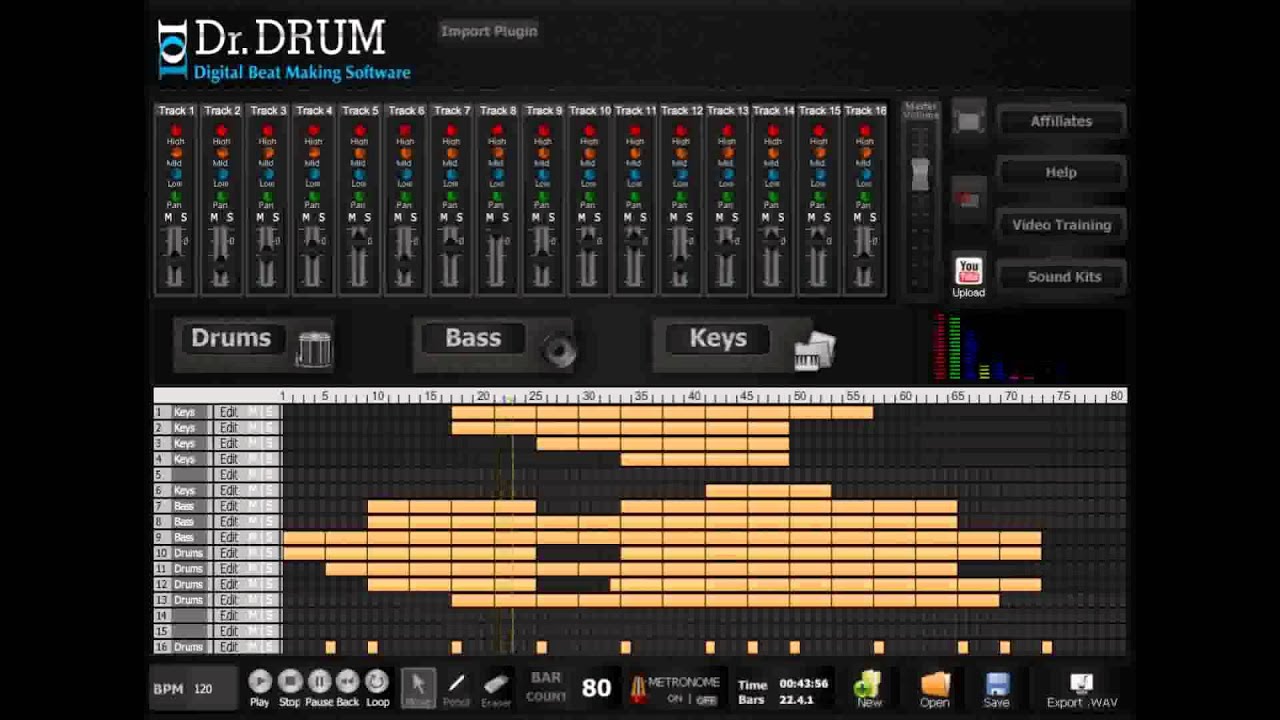This screenshot has width=1280, height=720.
Task: Click bar 40 on the timeline ruler
Action: point(694,396)
